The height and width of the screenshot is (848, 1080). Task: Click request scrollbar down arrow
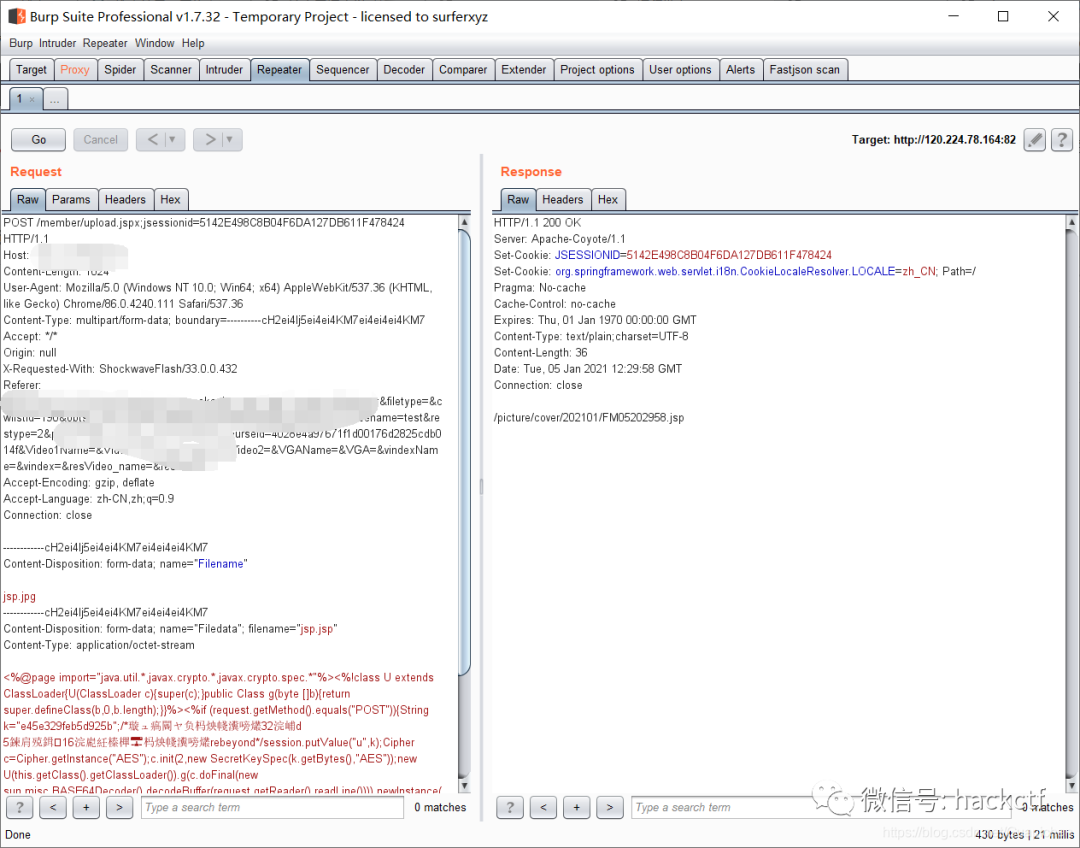(x=464, y=785)
